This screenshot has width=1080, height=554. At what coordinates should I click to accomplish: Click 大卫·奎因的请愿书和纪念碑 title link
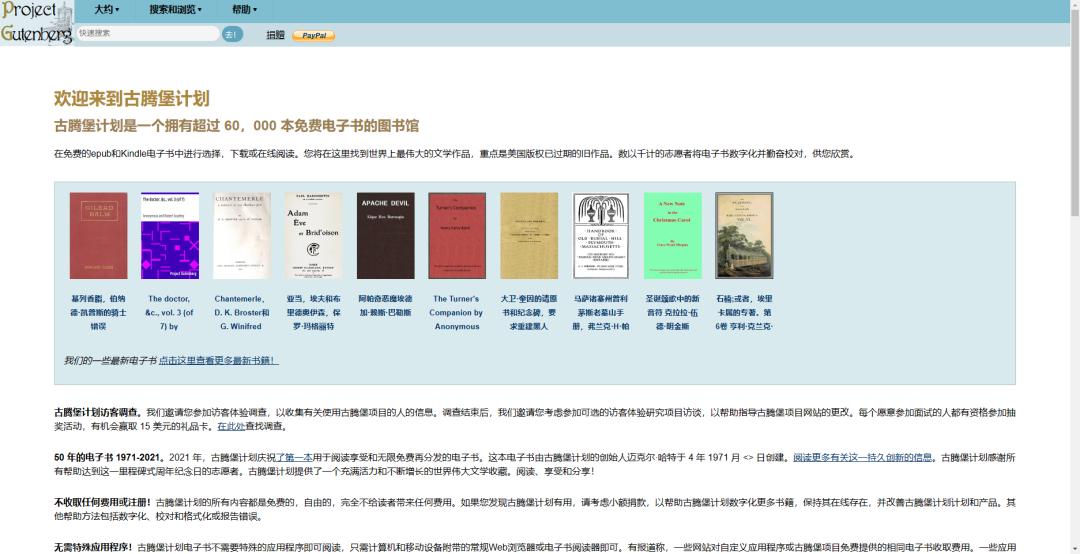point(529,313)
